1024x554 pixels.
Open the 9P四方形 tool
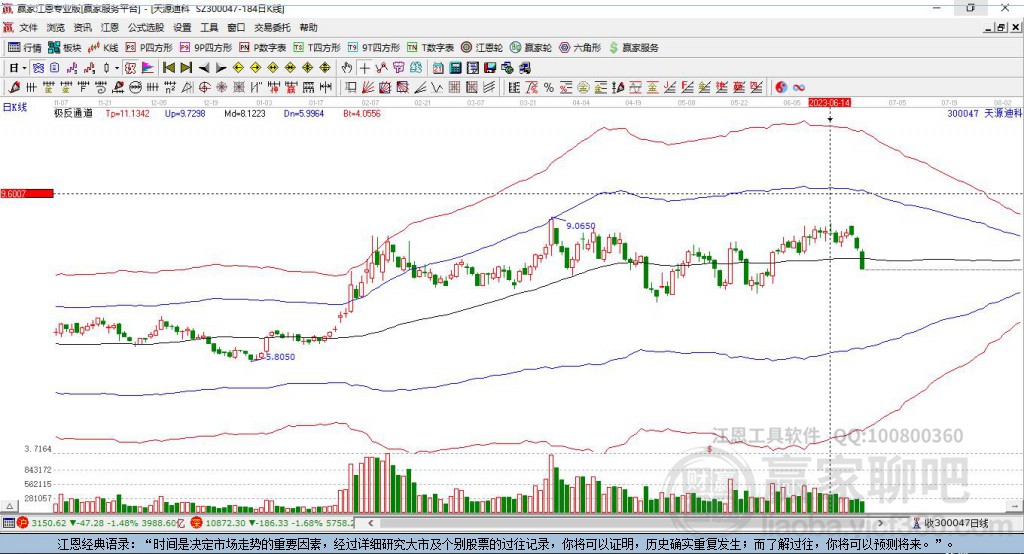(206, 48)
